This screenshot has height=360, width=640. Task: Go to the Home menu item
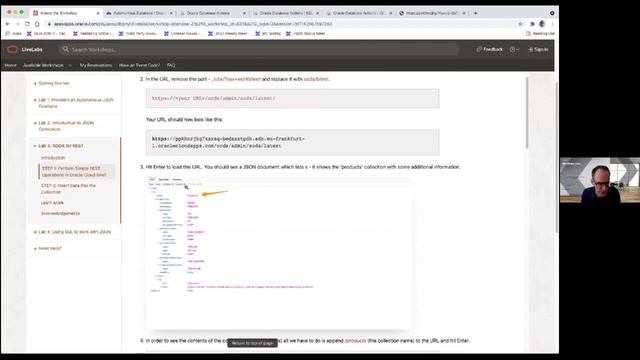pos(11,65)
